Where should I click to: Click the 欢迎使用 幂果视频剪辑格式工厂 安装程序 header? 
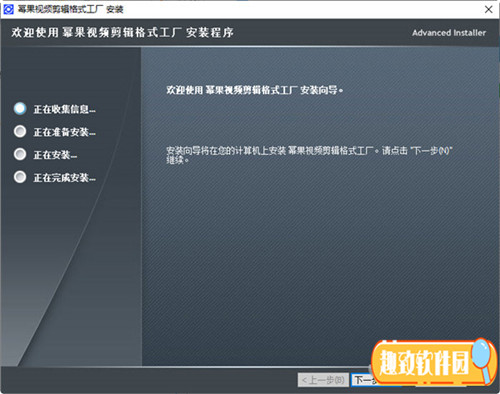122,33
